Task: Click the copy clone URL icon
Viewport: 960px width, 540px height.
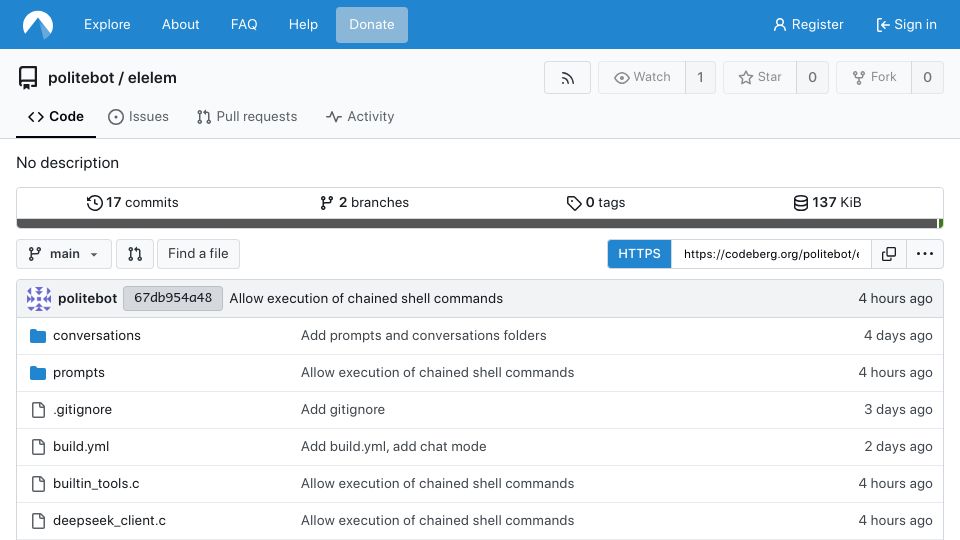Action: (x=888, y=254)
